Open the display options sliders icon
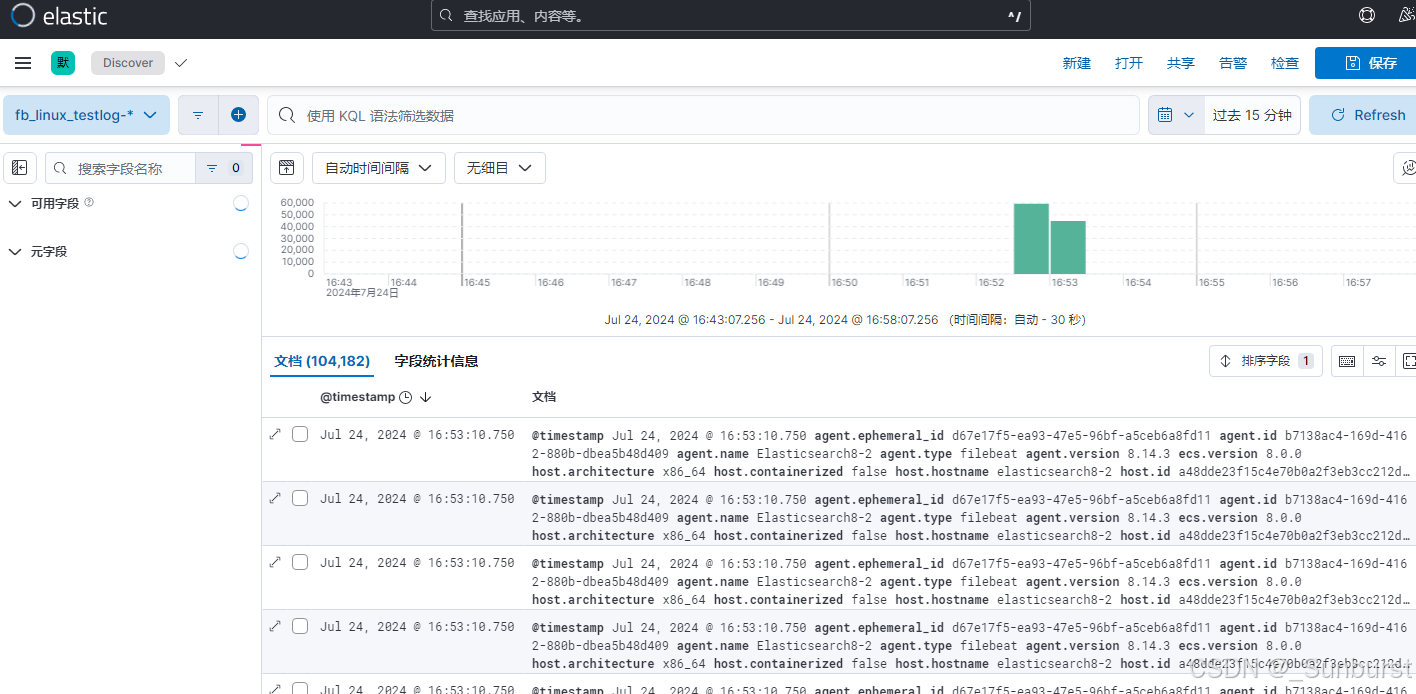 coord(1379,361)
